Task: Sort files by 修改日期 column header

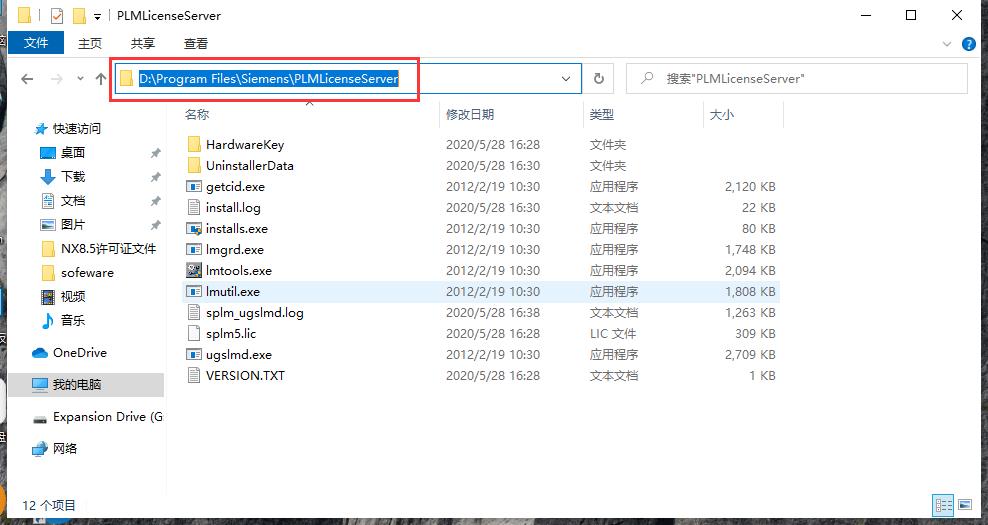Action: (x=470, y=114)
